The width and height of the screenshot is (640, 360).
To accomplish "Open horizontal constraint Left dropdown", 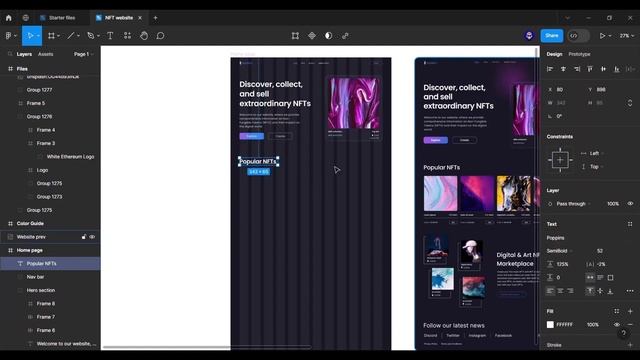I will pos(596,153).
